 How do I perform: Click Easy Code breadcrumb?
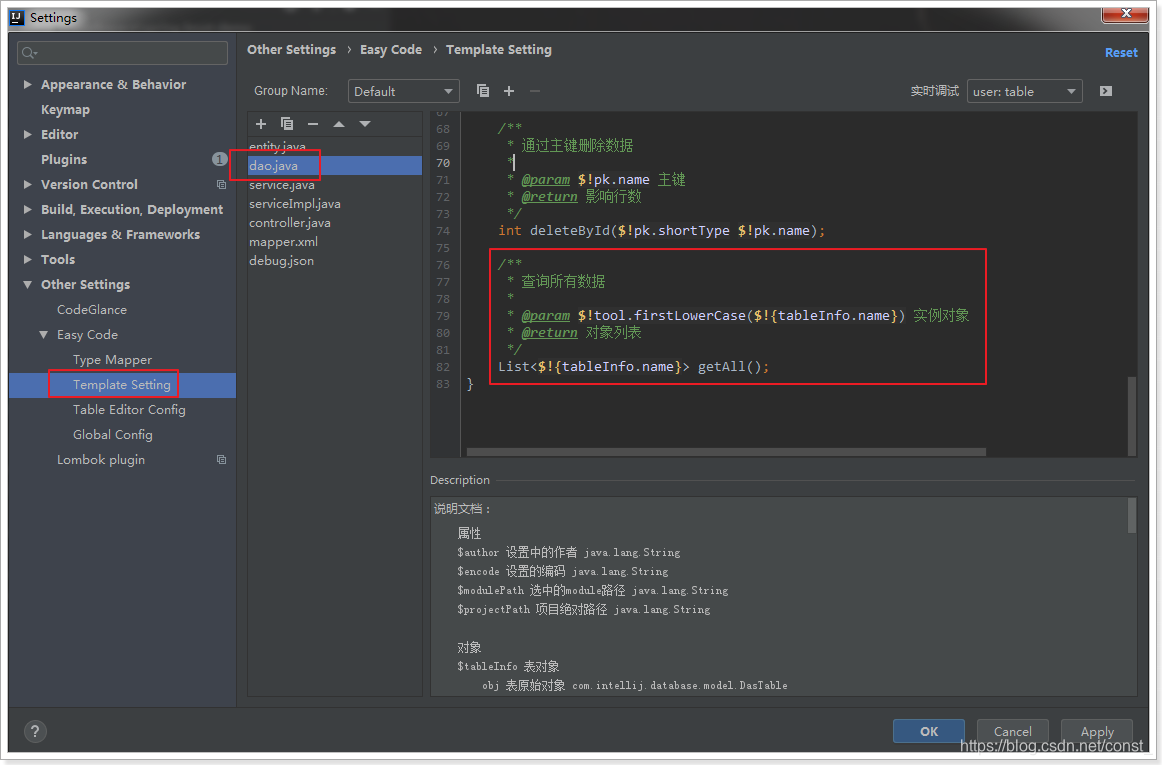click(x=391, y=50)
